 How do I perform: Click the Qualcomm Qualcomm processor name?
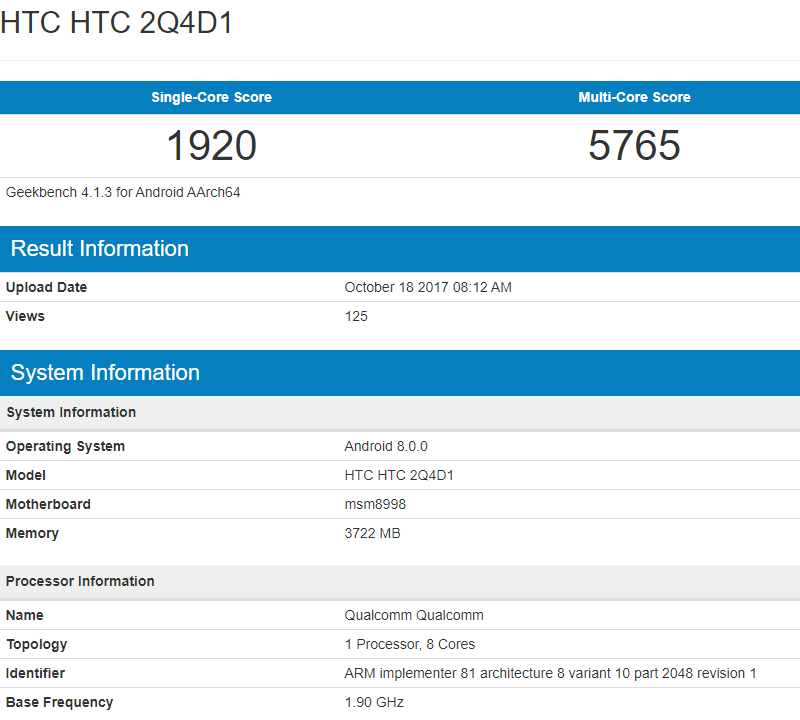tap(414, 615)
